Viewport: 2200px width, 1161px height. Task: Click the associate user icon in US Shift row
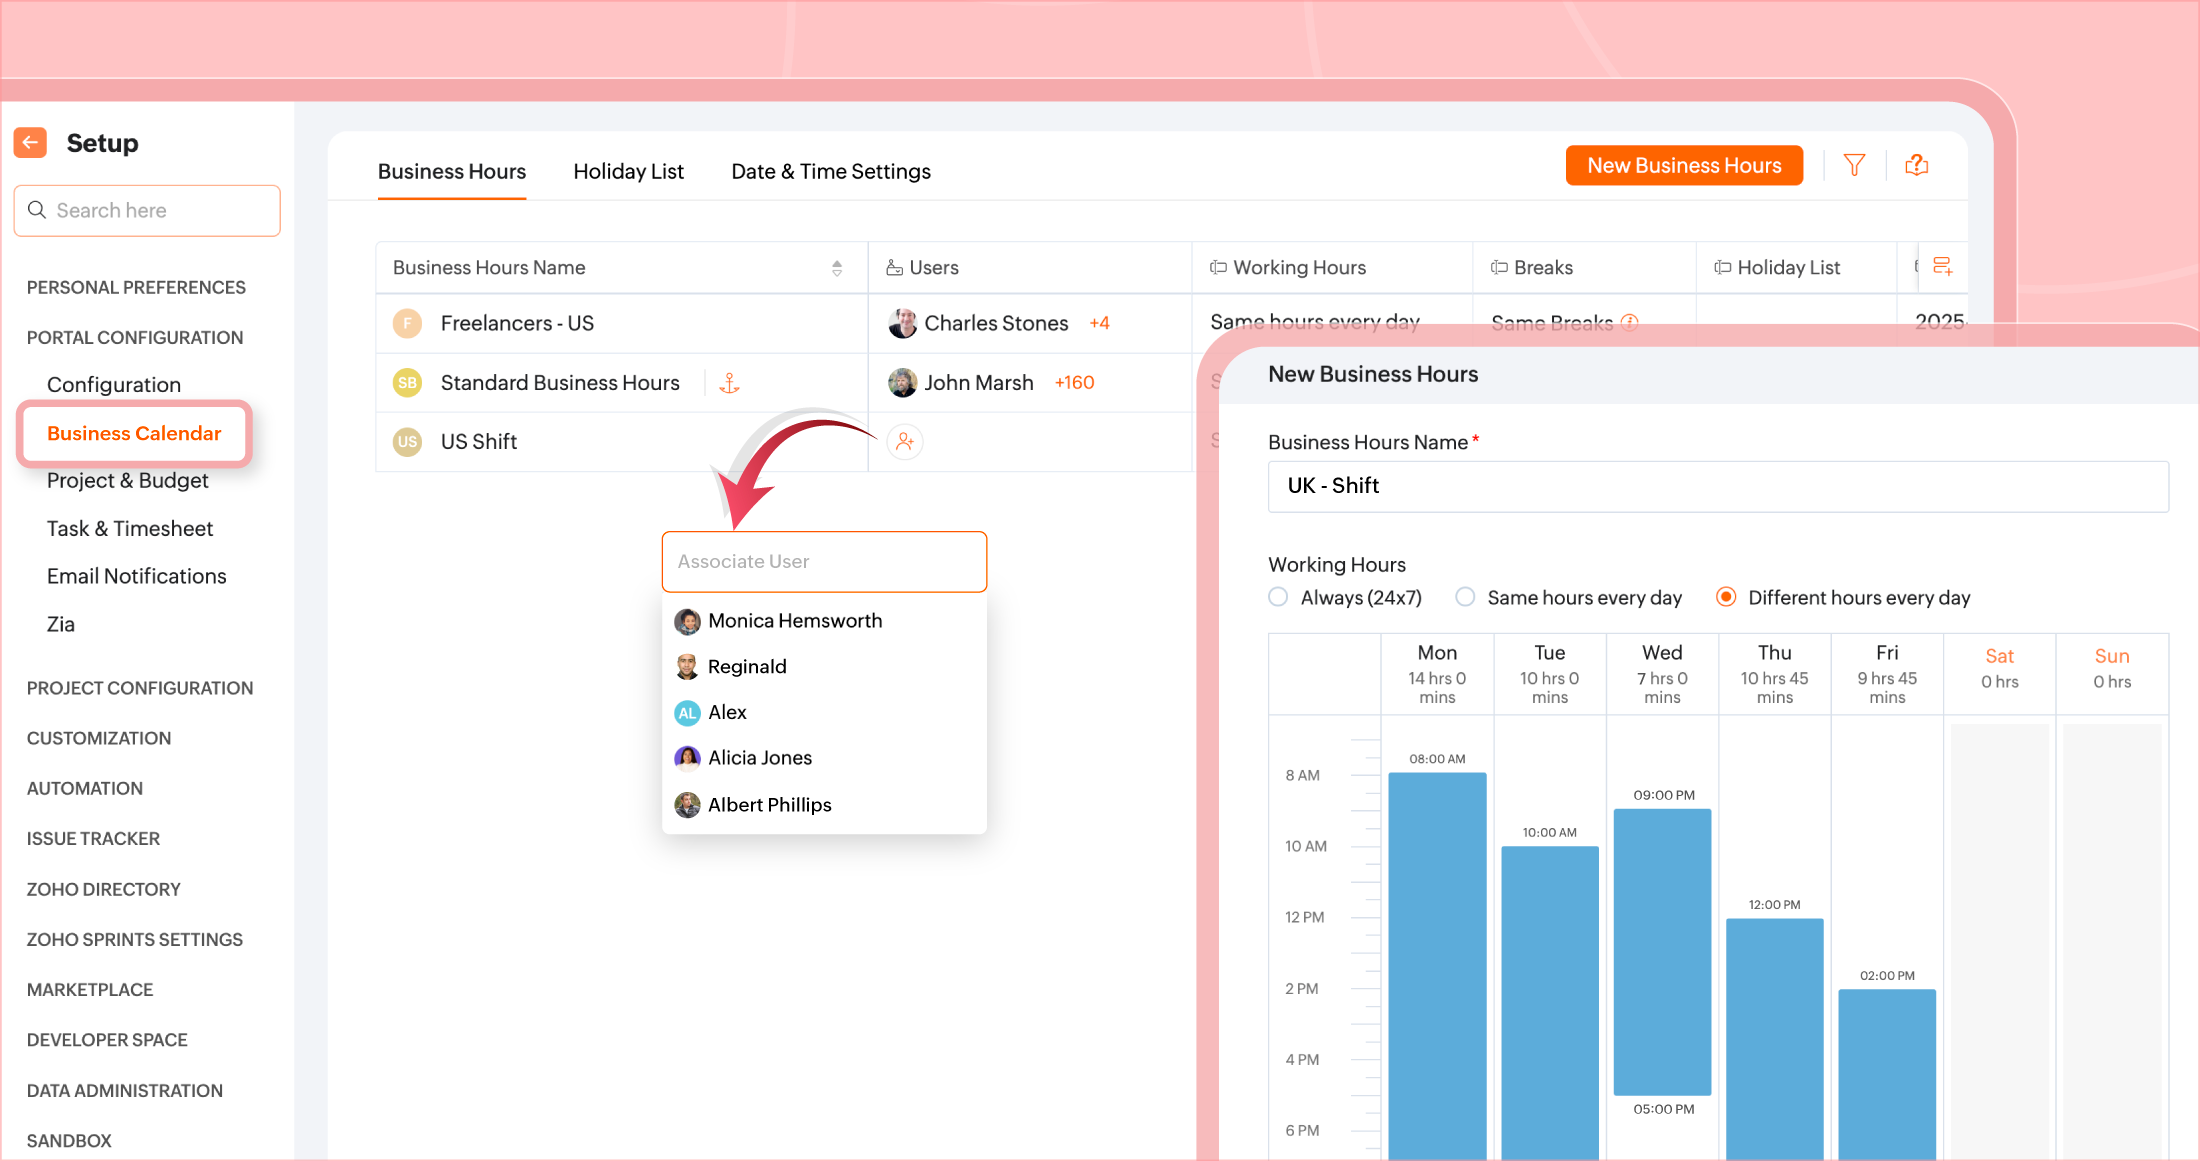click(904, 441)
